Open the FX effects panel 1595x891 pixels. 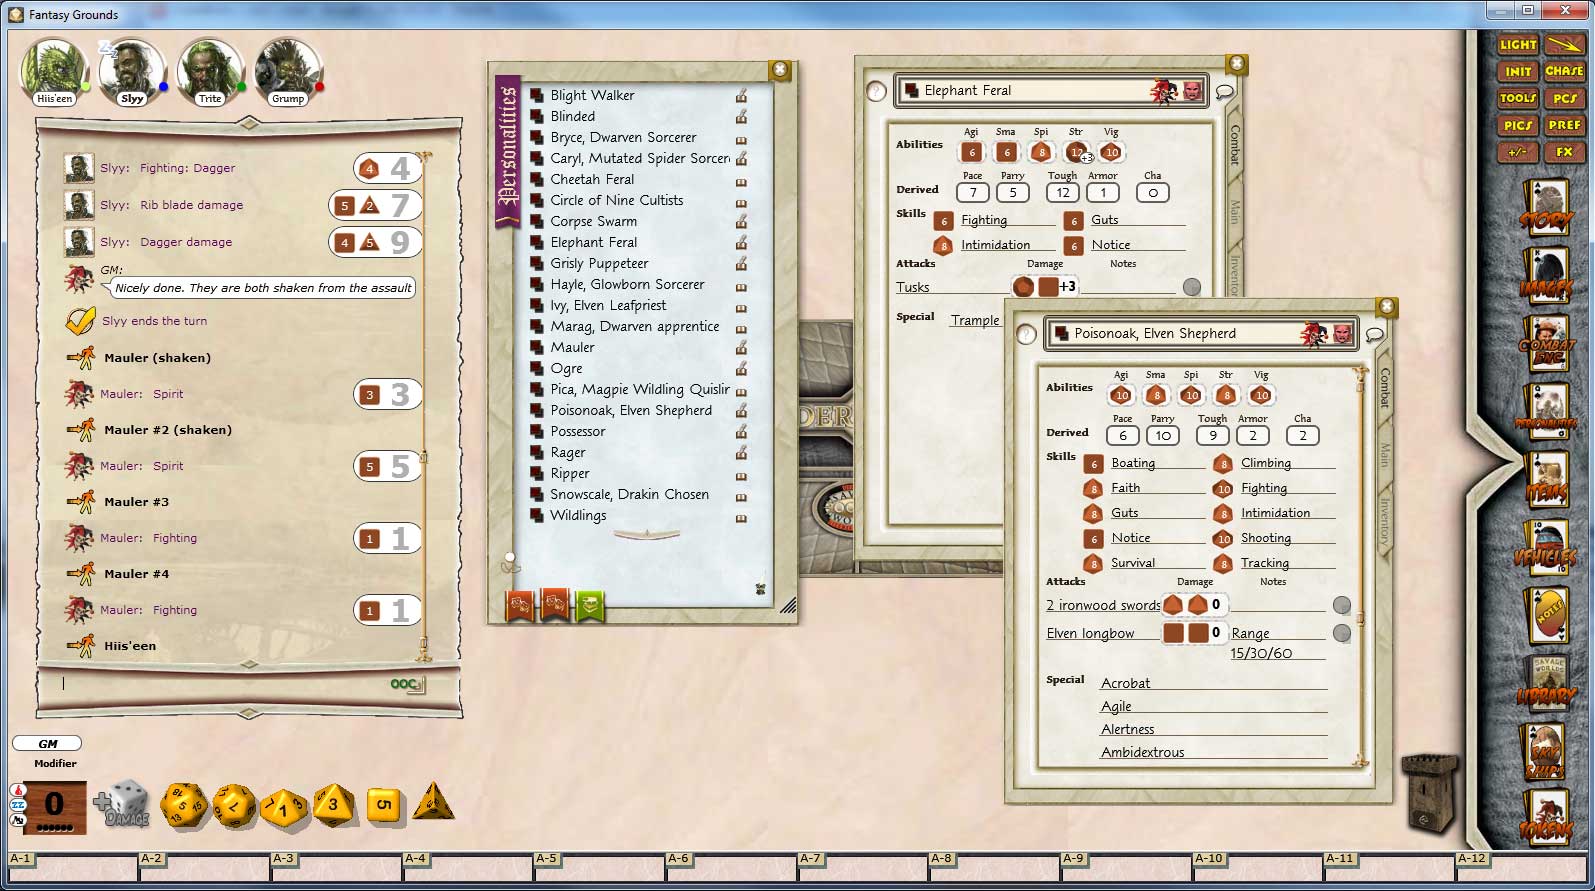point(1564,153)
